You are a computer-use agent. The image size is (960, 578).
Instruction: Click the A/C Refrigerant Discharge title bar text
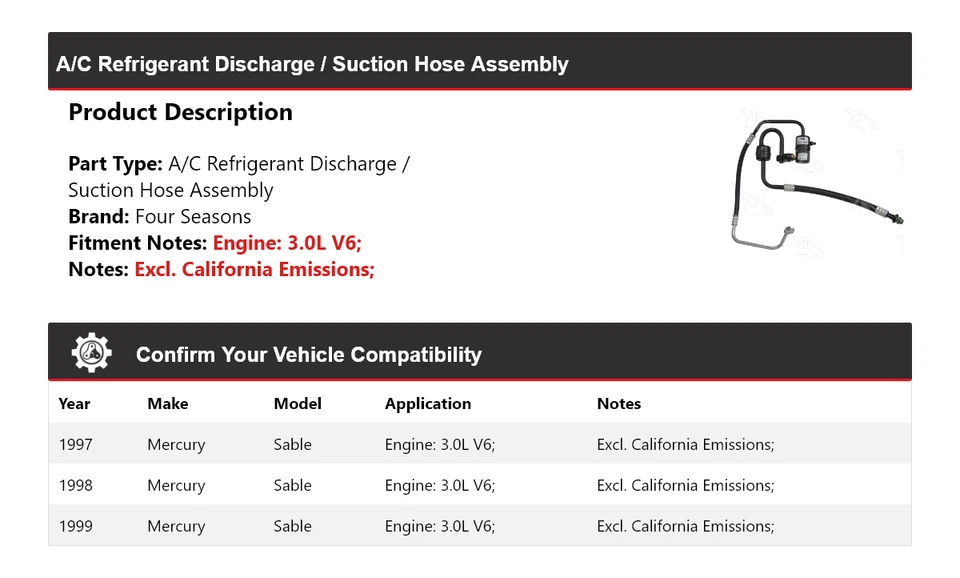[x=312, y=64]
